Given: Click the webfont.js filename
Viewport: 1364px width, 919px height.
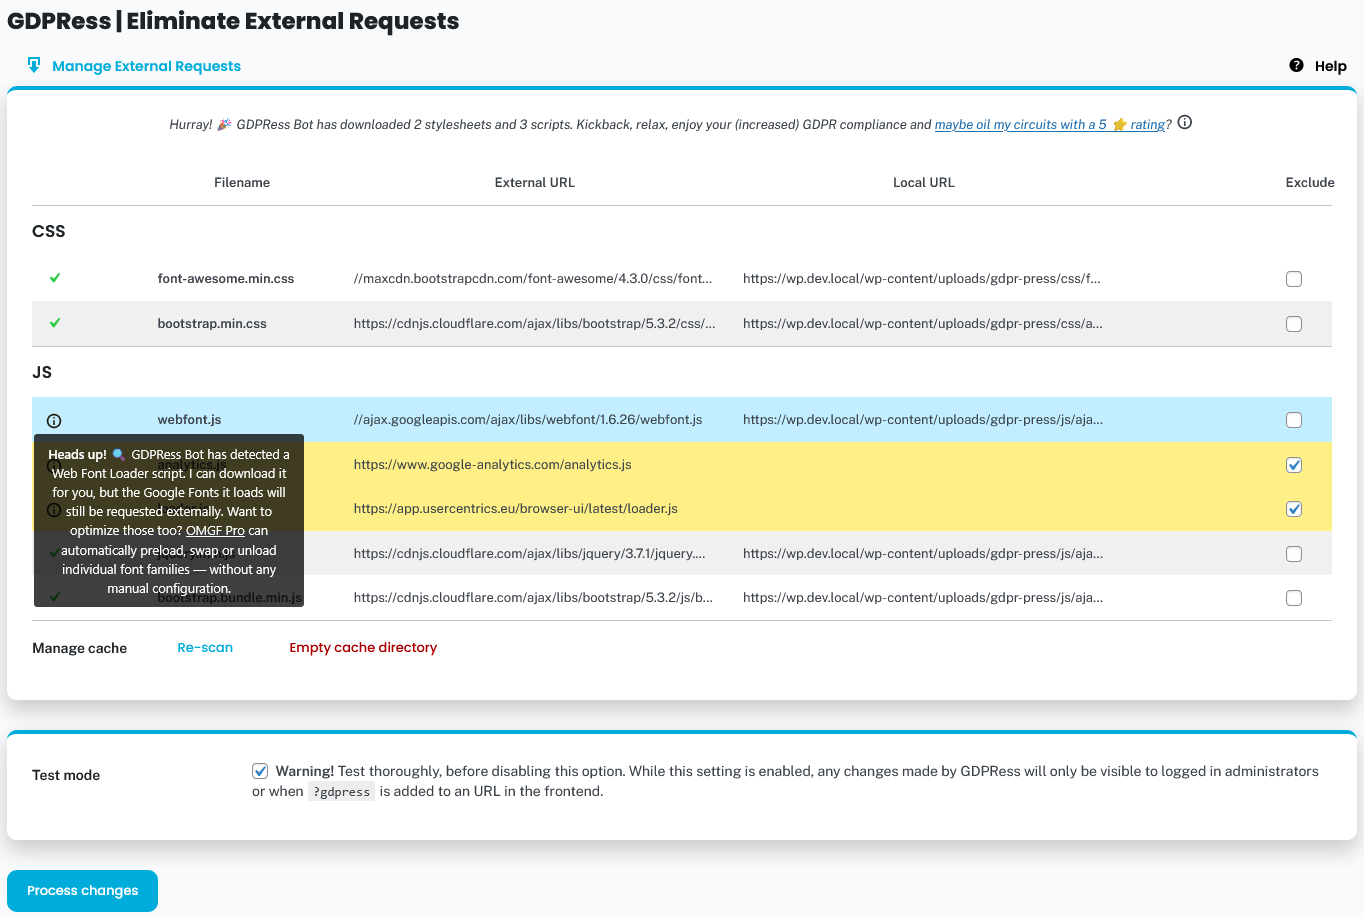Looking at the screenshot, I should (189, 420).
